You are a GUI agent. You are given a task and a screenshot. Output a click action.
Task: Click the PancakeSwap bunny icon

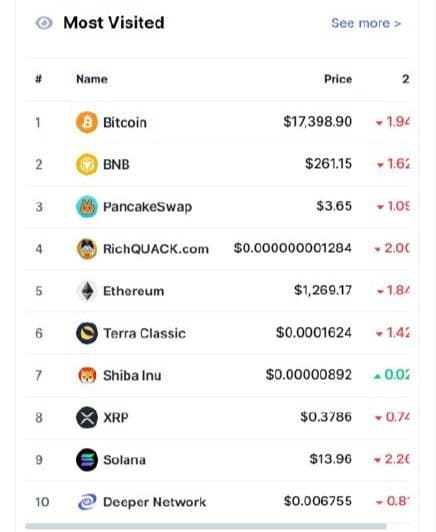tap(87, 207)
